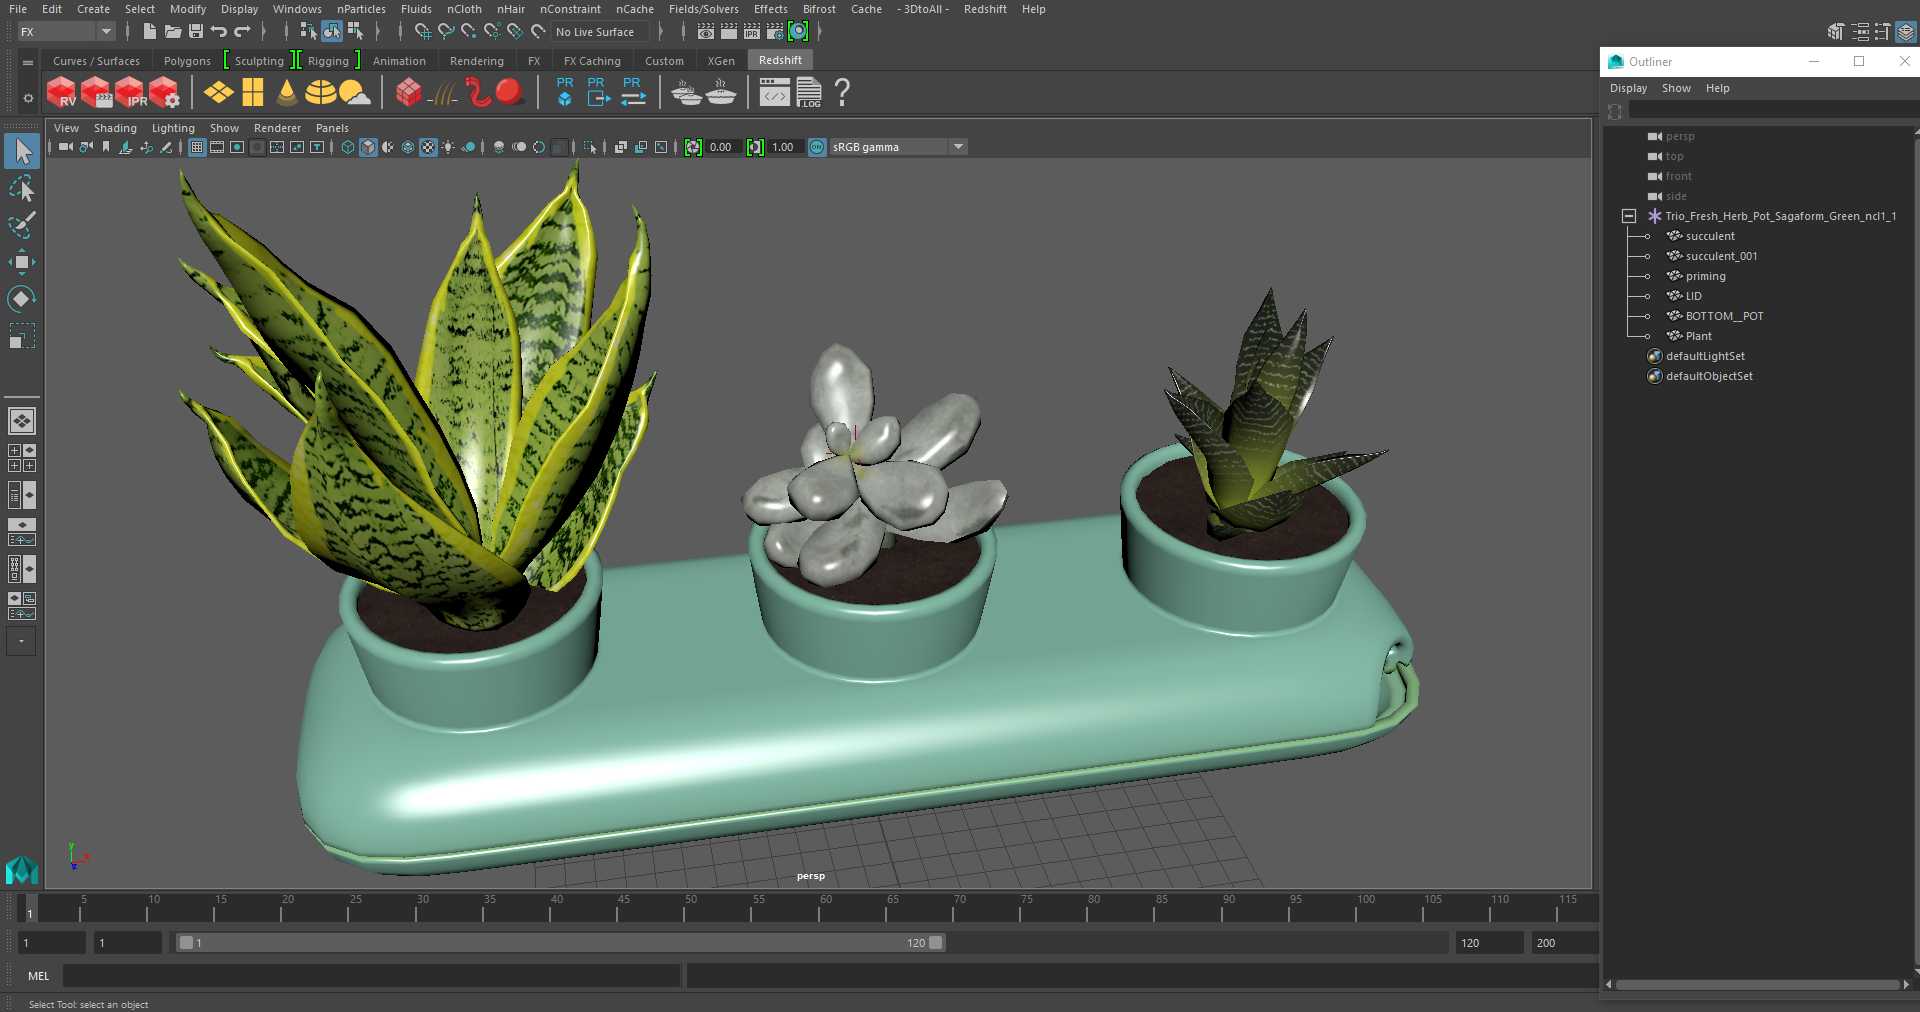1920x1012 pixels.
Task: Switch to the XGen shelf tab
Action: (721, 61)
